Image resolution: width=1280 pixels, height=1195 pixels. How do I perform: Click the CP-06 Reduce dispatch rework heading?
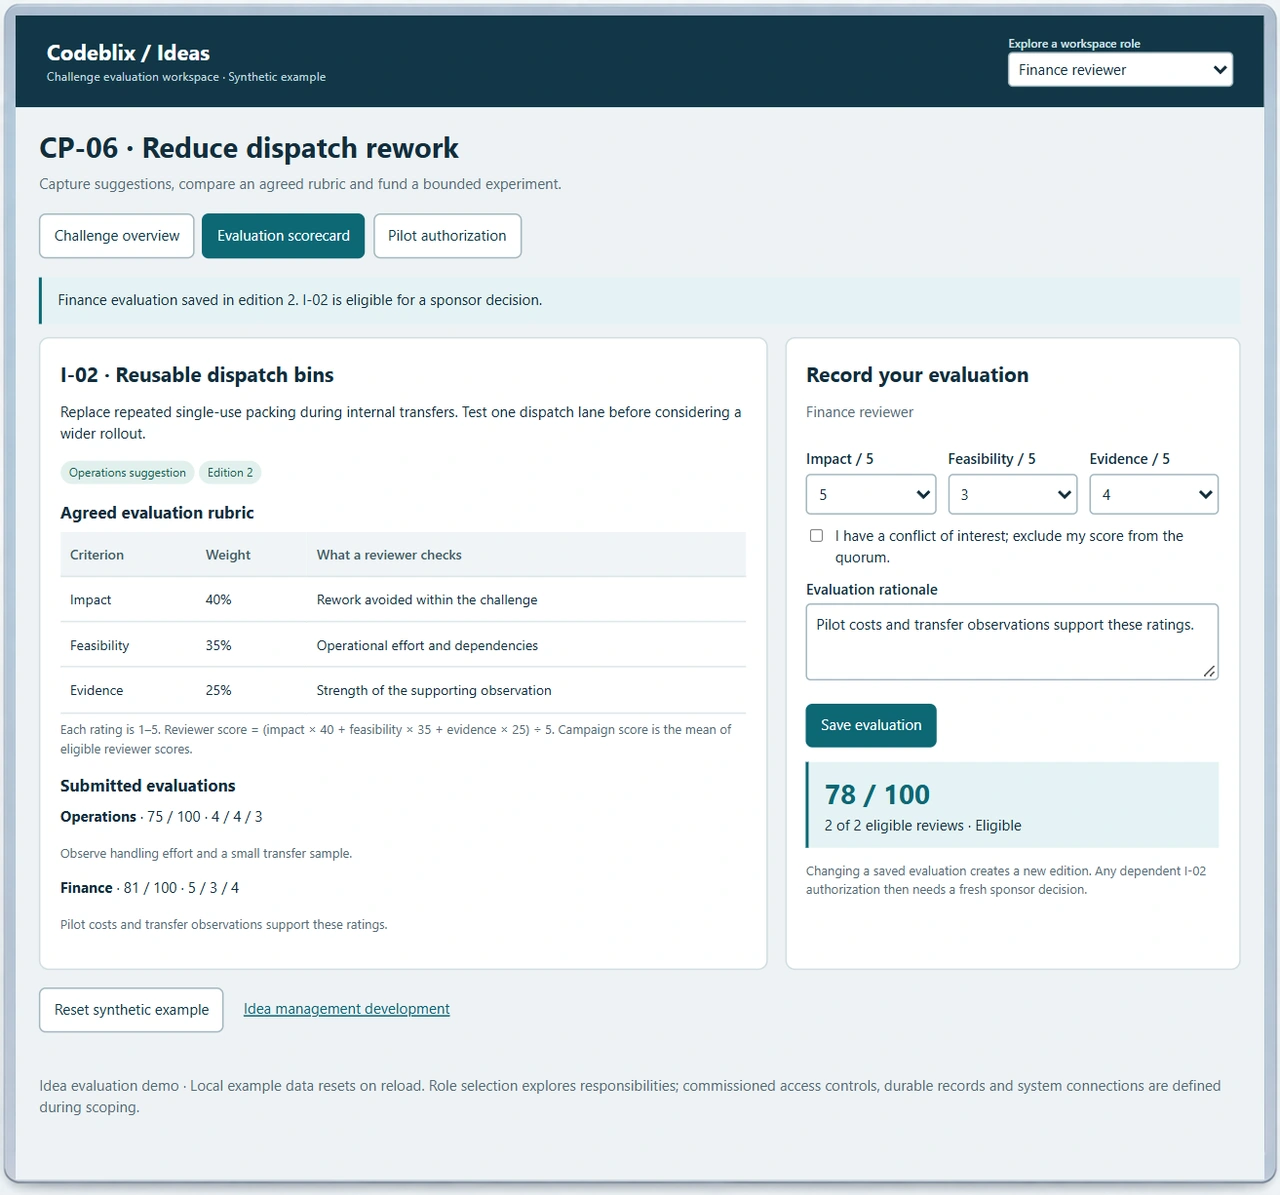pos(249,148)
